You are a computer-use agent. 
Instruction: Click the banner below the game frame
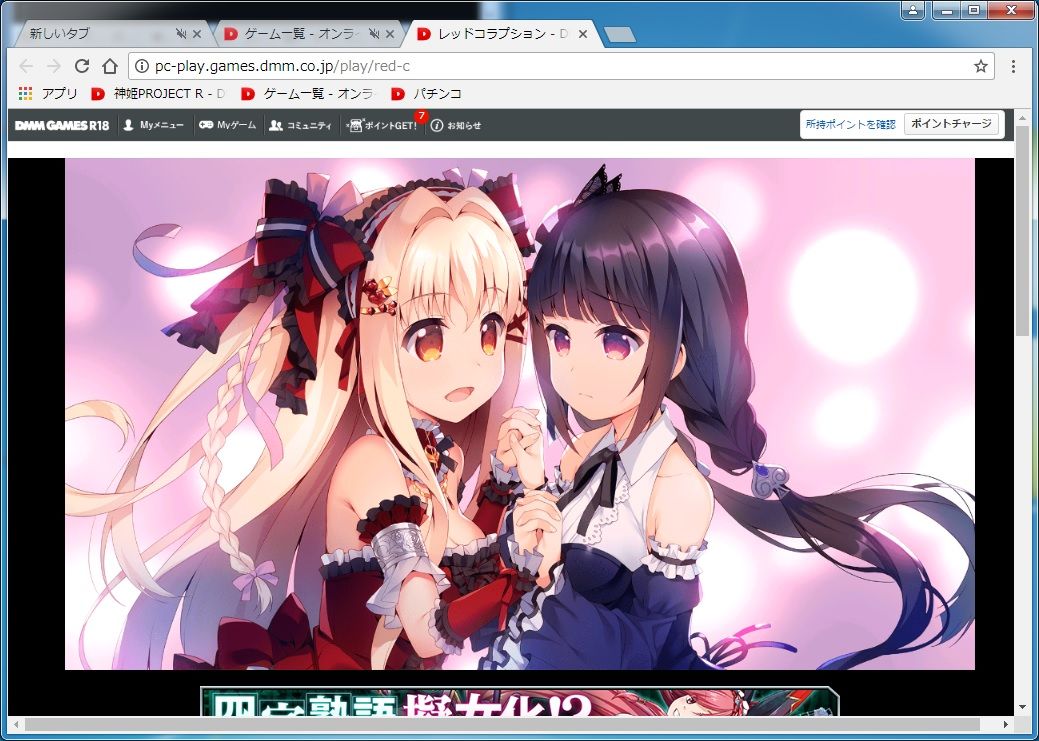(520, 701)
